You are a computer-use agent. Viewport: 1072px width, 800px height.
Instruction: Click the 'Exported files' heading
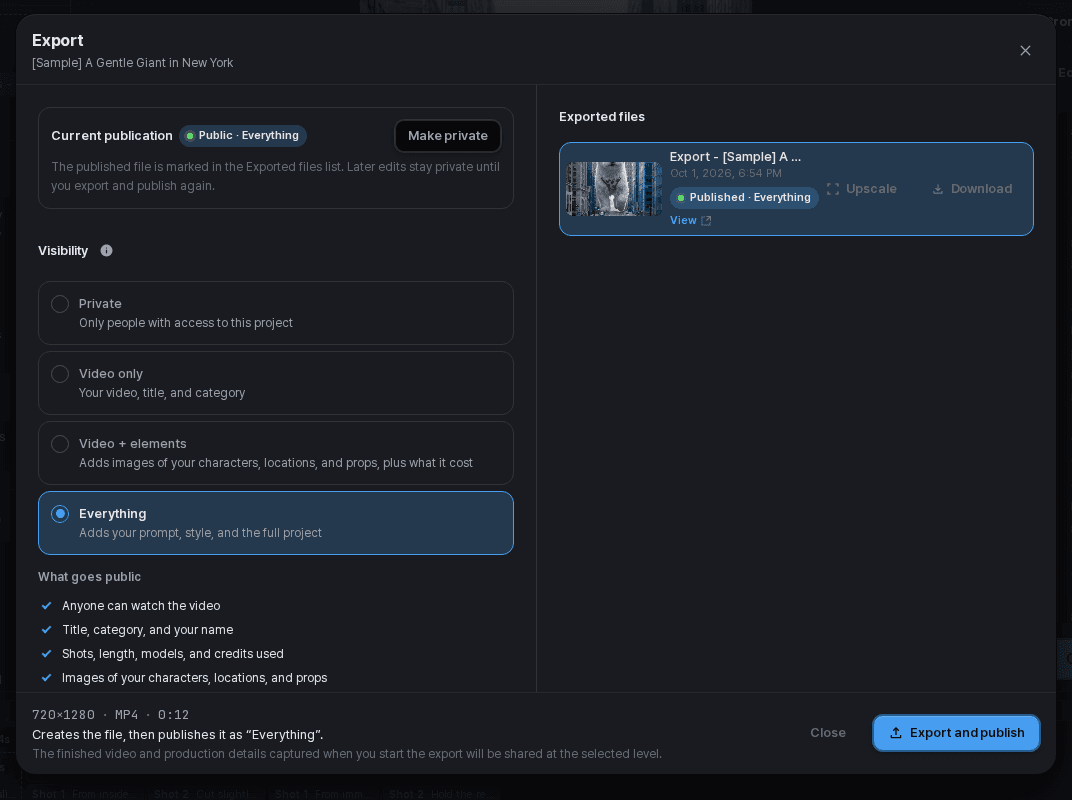coord(602,117)
